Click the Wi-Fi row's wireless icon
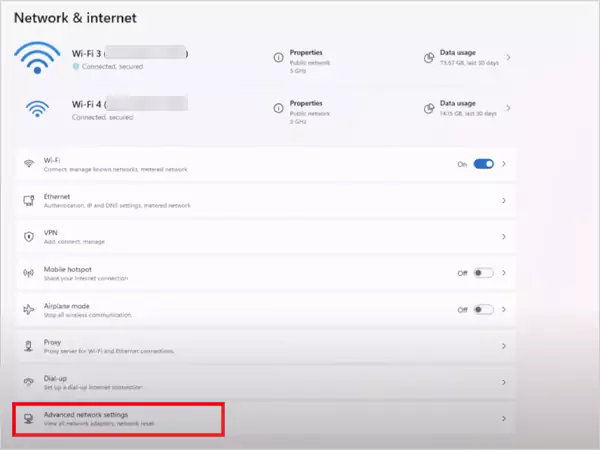This screenshot has height=450, width=600. [29, 164]
